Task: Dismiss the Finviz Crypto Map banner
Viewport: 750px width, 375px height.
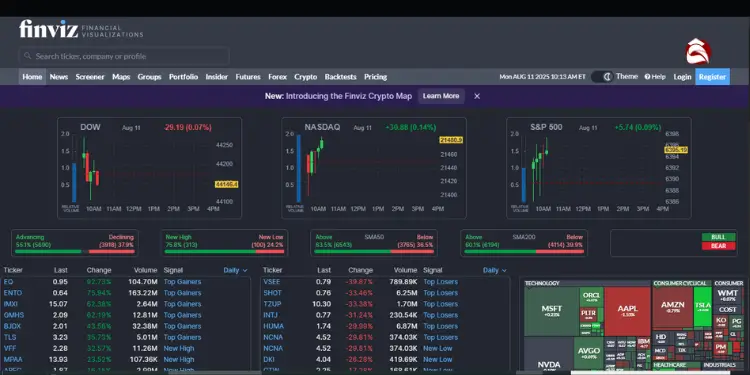Action: 477,96
